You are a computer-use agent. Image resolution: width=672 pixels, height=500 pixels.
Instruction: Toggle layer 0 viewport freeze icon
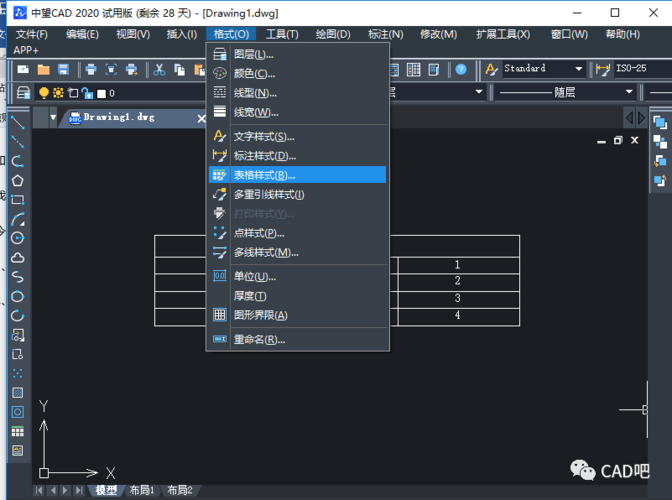click(x=73, y=93)
